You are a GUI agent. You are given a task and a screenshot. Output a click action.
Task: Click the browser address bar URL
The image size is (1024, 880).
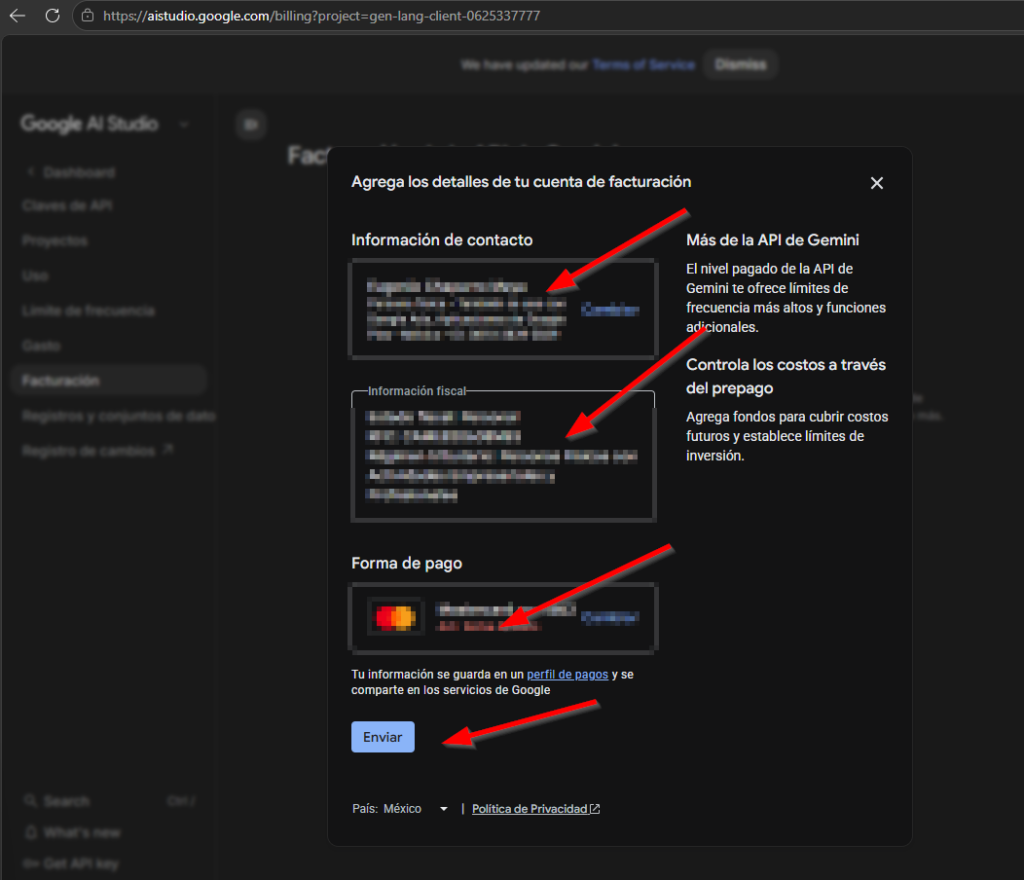point(321,16)
